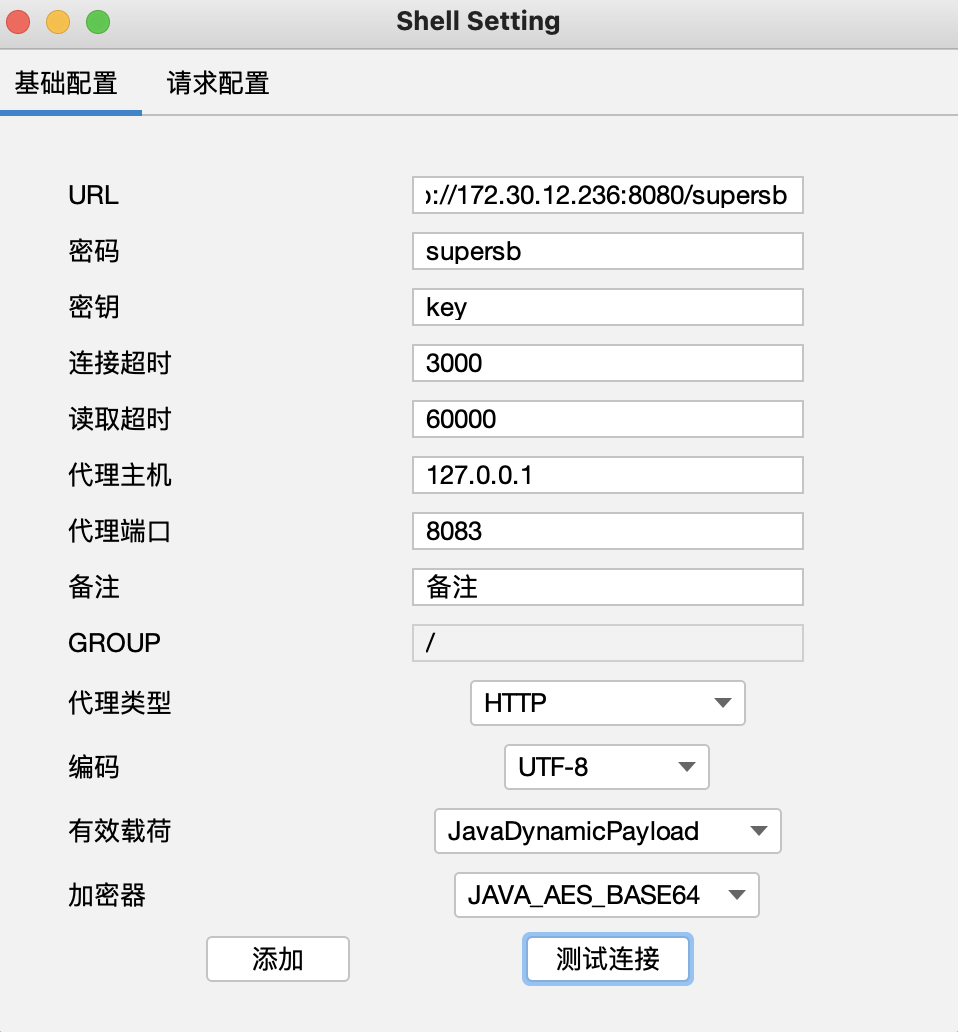Minimize the window using the yellow button
The width and height of the screenshot is (958, 1032).
tap(58, 21)
